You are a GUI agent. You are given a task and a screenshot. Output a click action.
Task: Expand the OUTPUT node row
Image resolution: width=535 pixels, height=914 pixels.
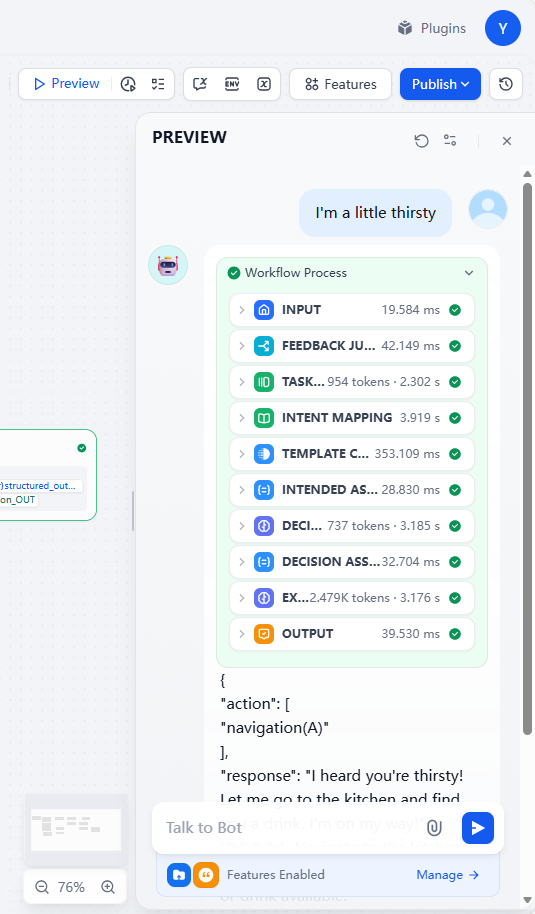point(352,634)
